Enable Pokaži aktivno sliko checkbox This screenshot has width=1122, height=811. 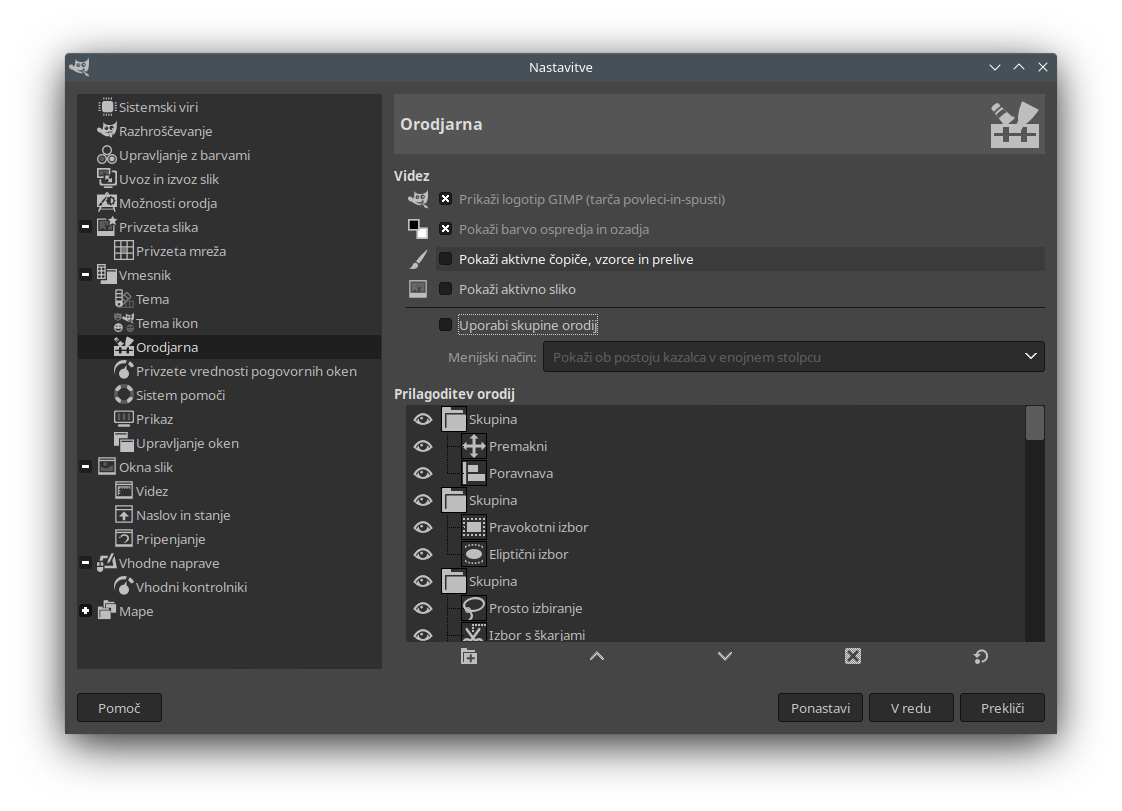(445, 289)
